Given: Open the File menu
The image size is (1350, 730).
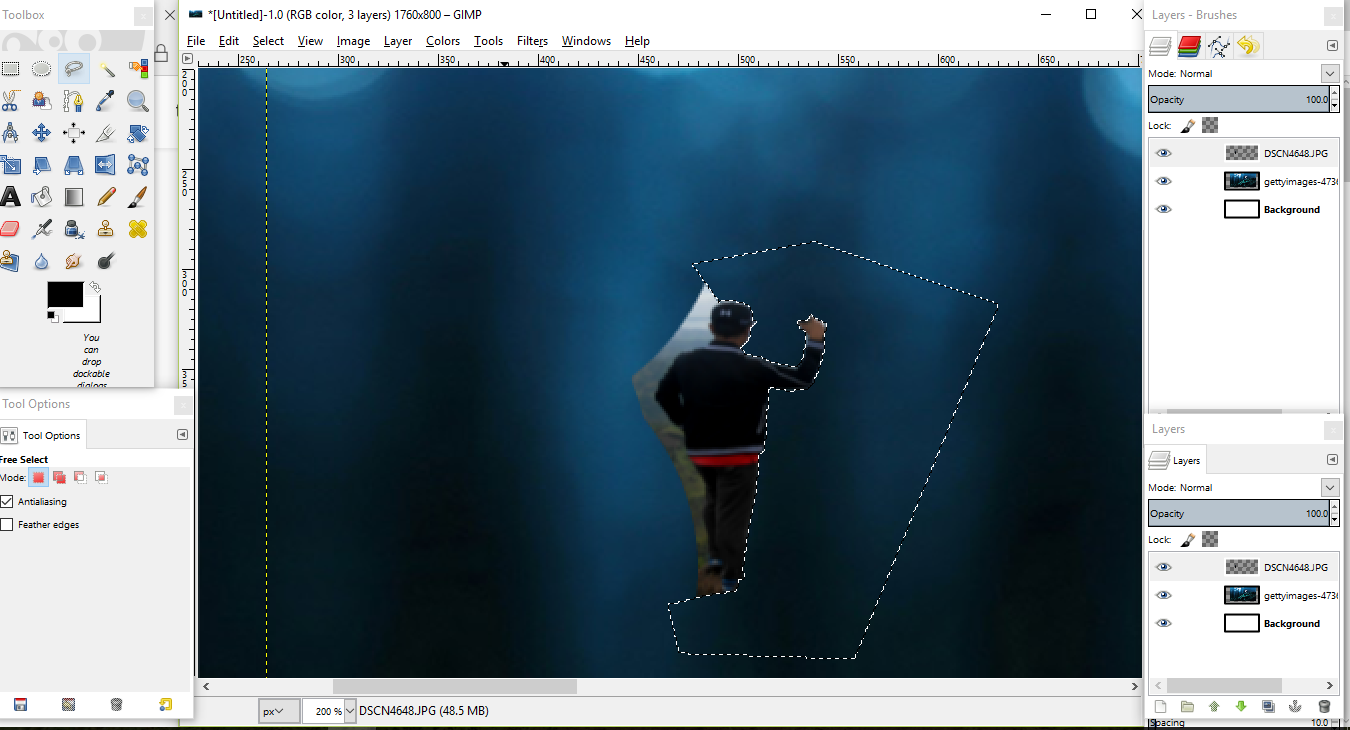Looking at the screenshot, I should (196, 41).
